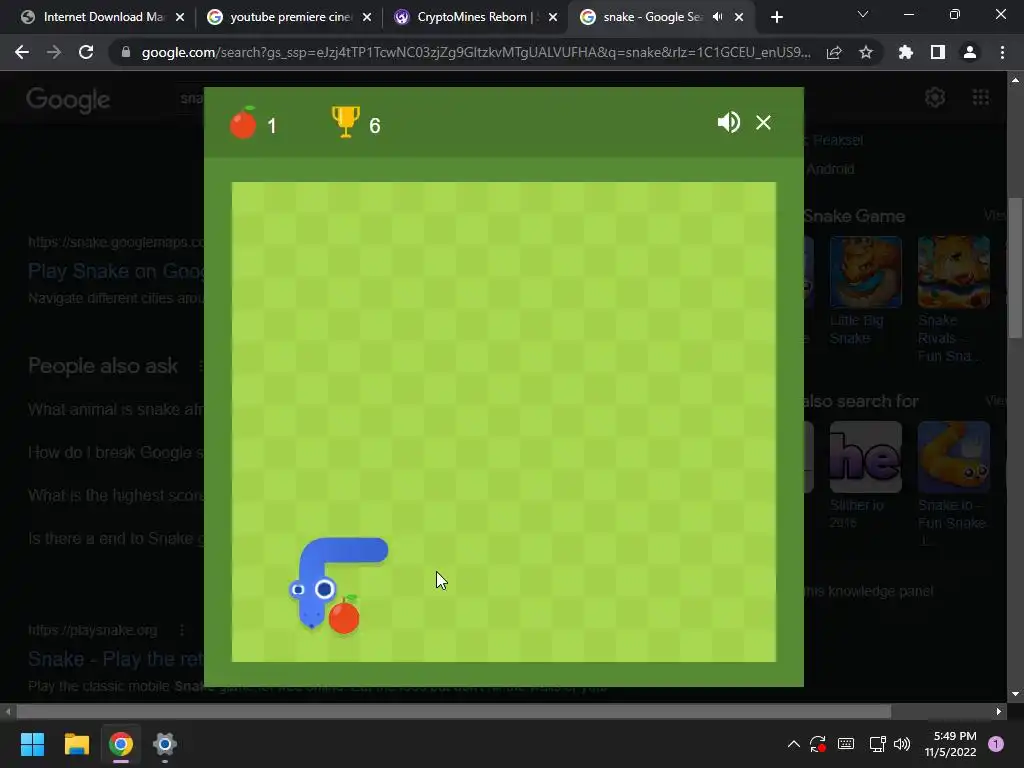Show hidden system tray icons
The image size is (1024, 768).
pos(793,744)
